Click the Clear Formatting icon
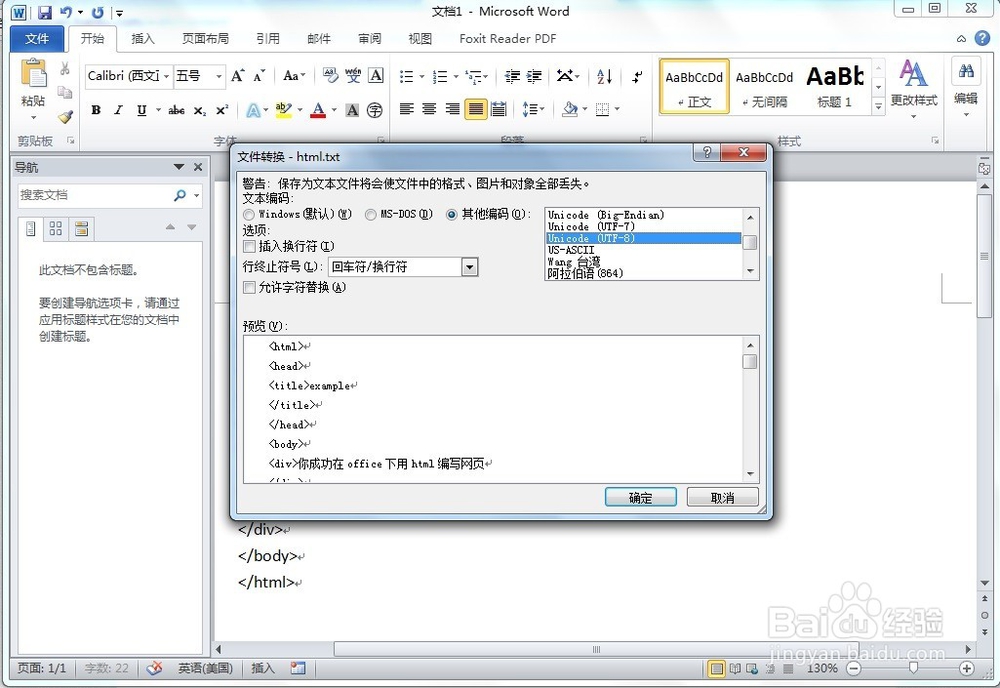The width and height of the screenshot is (1000, 688). (x=330, y=75)
